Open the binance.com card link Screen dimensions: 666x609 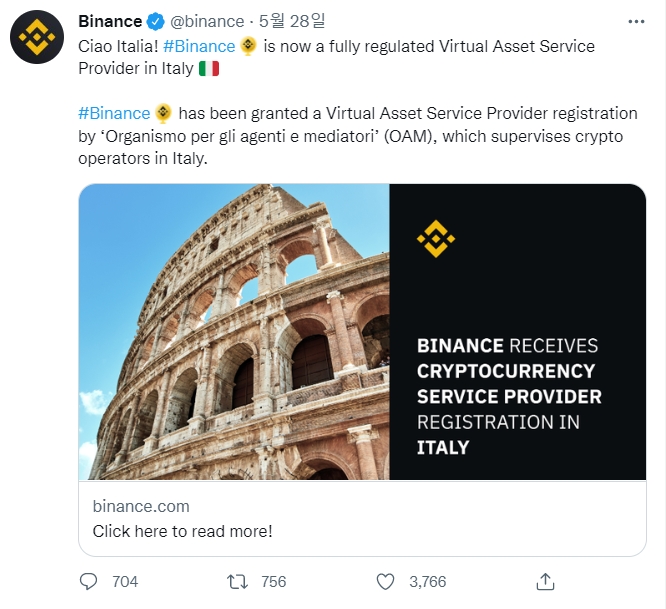141,506
